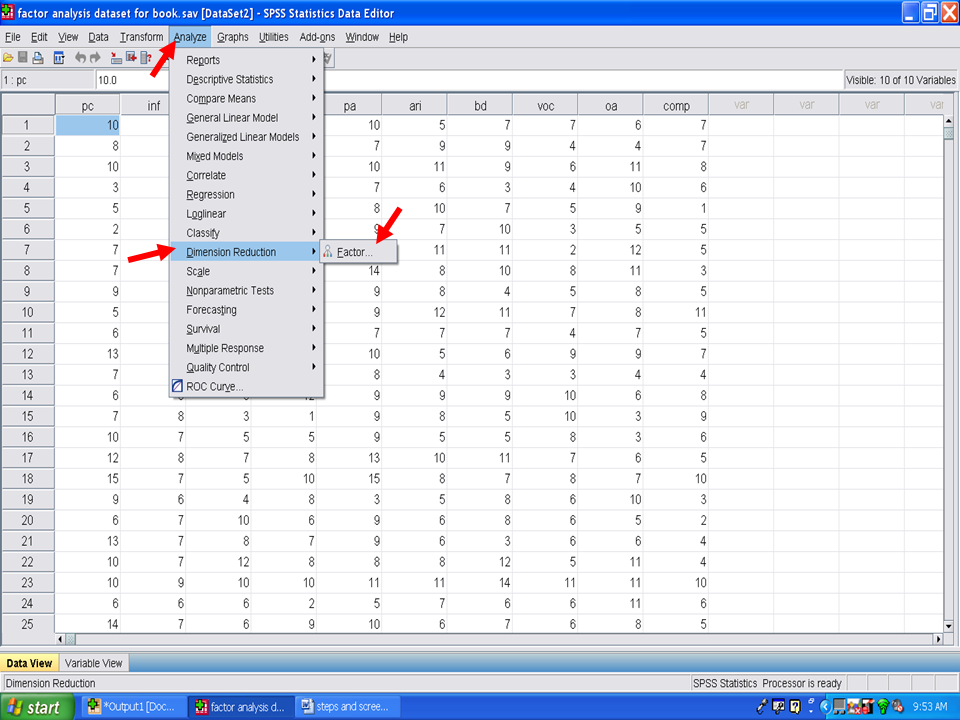Image resolution: width=960 pixels, height=720 pixels.
Task: Click the Redo arrow in toolbar
Action: pyautogui.click(x=95, y=58)
